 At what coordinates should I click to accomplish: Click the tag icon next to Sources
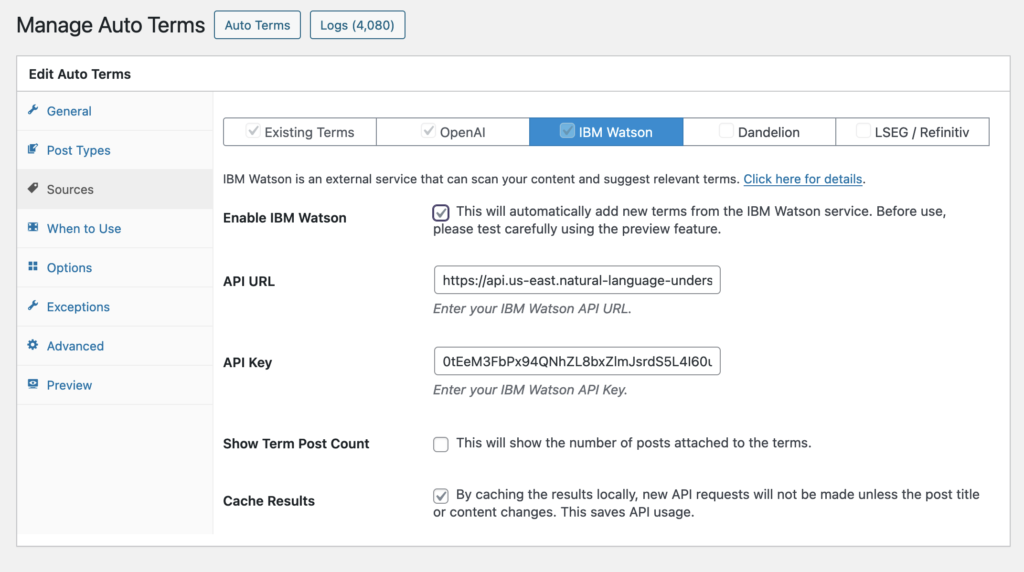[x=33, y=188]
